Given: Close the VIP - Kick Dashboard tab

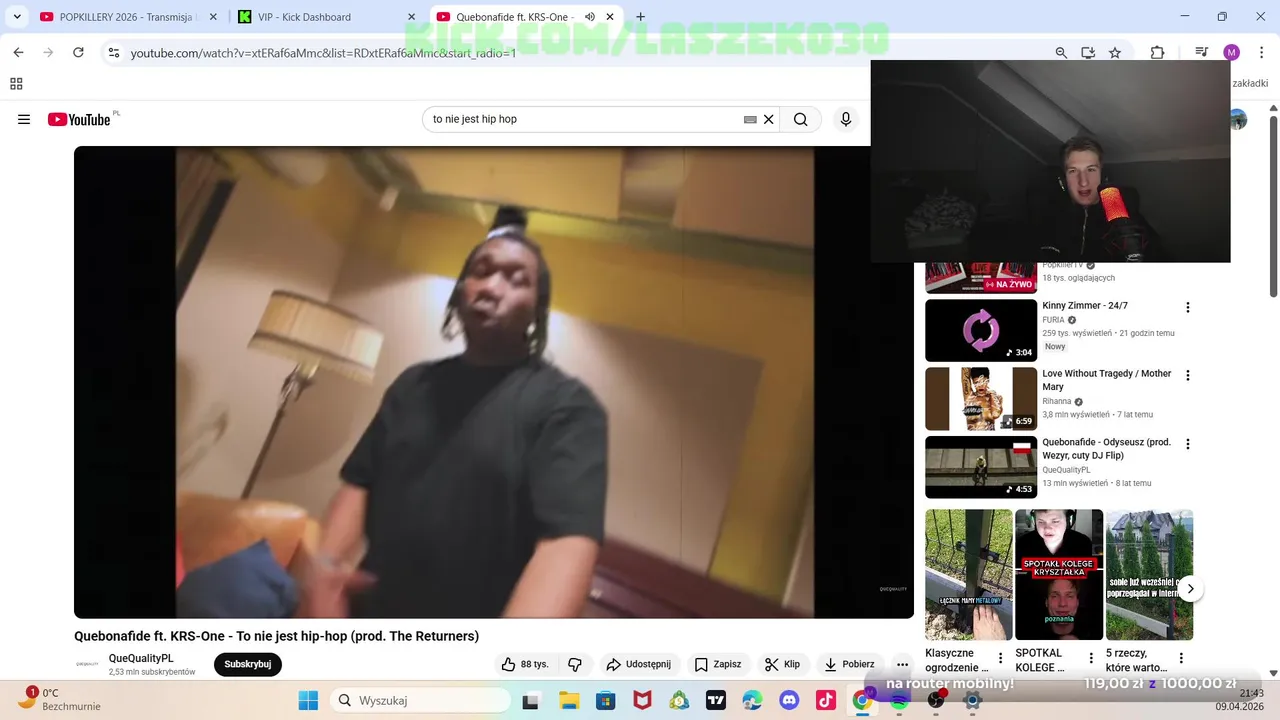Looking at the screenshot, I should pos(411,17).
